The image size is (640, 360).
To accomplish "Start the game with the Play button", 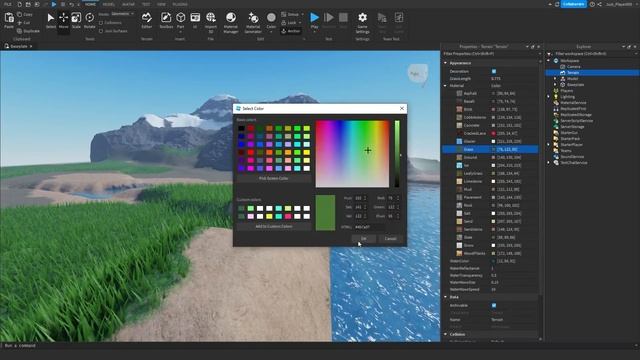I will coord(314,20).
